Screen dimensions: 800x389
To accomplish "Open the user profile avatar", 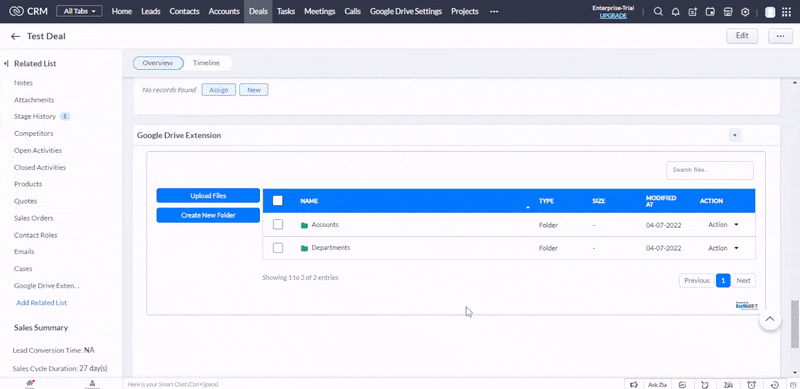I will (x=770, y=12).
